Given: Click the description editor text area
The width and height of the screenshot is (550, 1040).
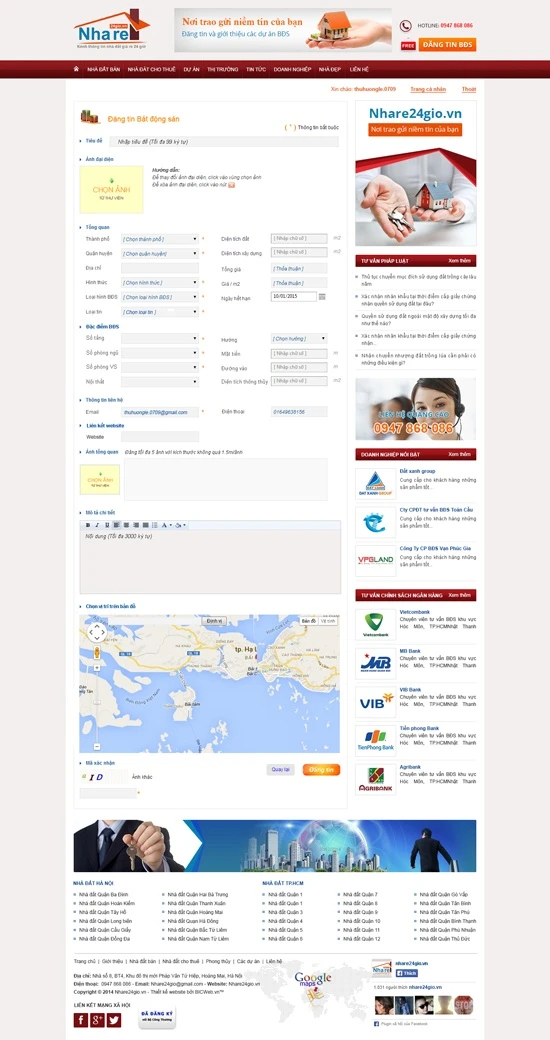Looking at the screenshot, I should (210, 561).
